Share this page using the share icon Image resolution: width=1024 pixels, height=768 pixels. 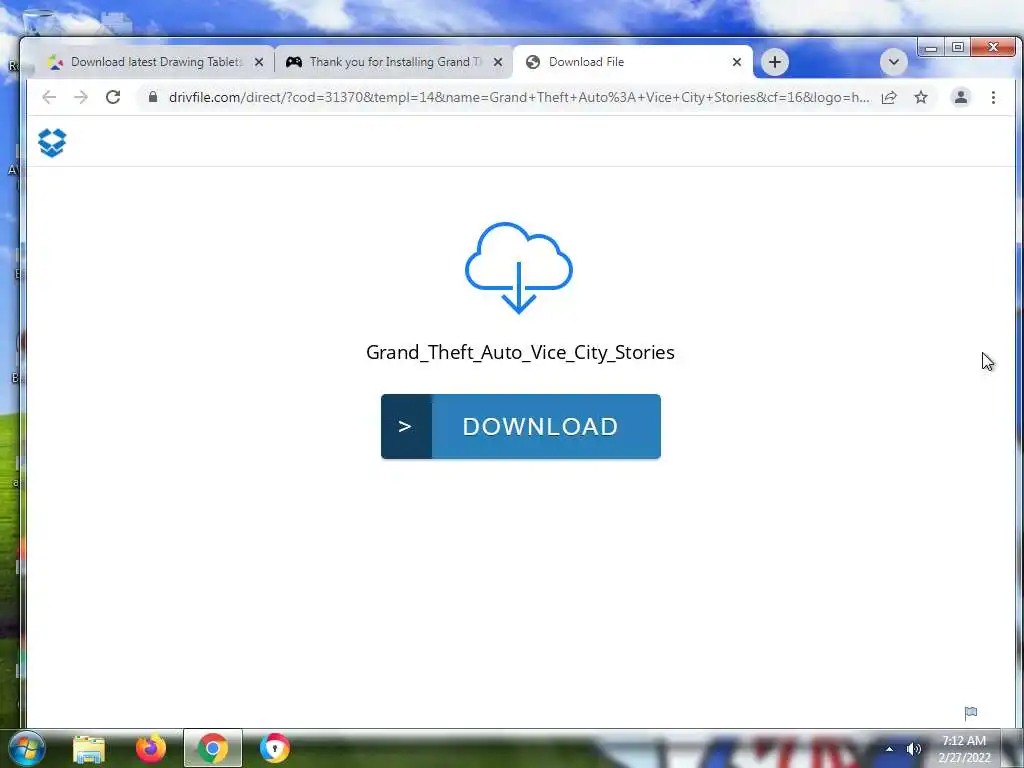point(889,97)
